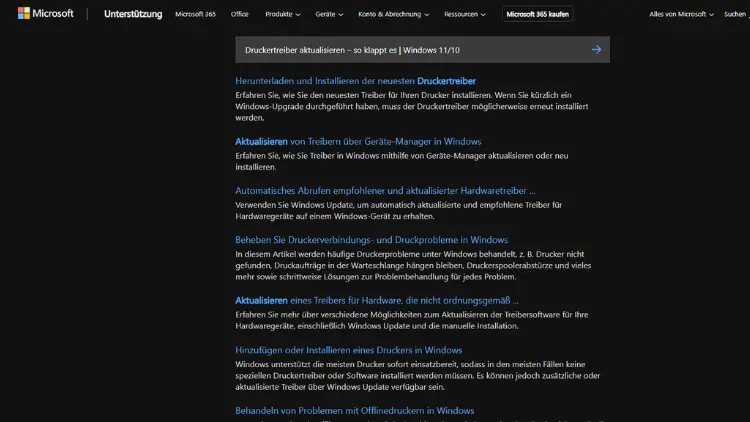The width and height of the screenshot is (750, 422).
Task: Open the Unterstützung home link
Action: (133, 14)
